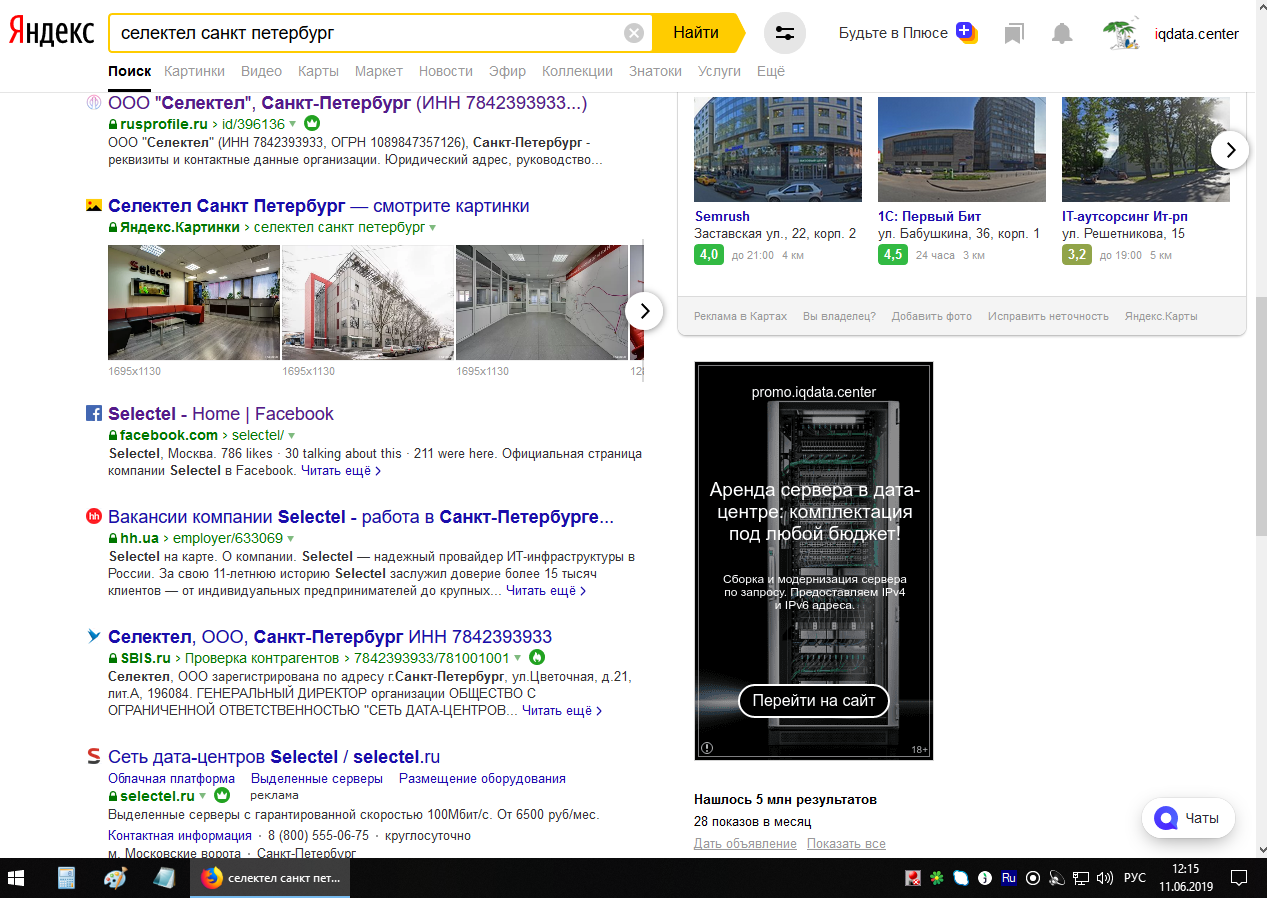
Task: Open the 1С: Первый Бит place photo
Action: (962, 150)
